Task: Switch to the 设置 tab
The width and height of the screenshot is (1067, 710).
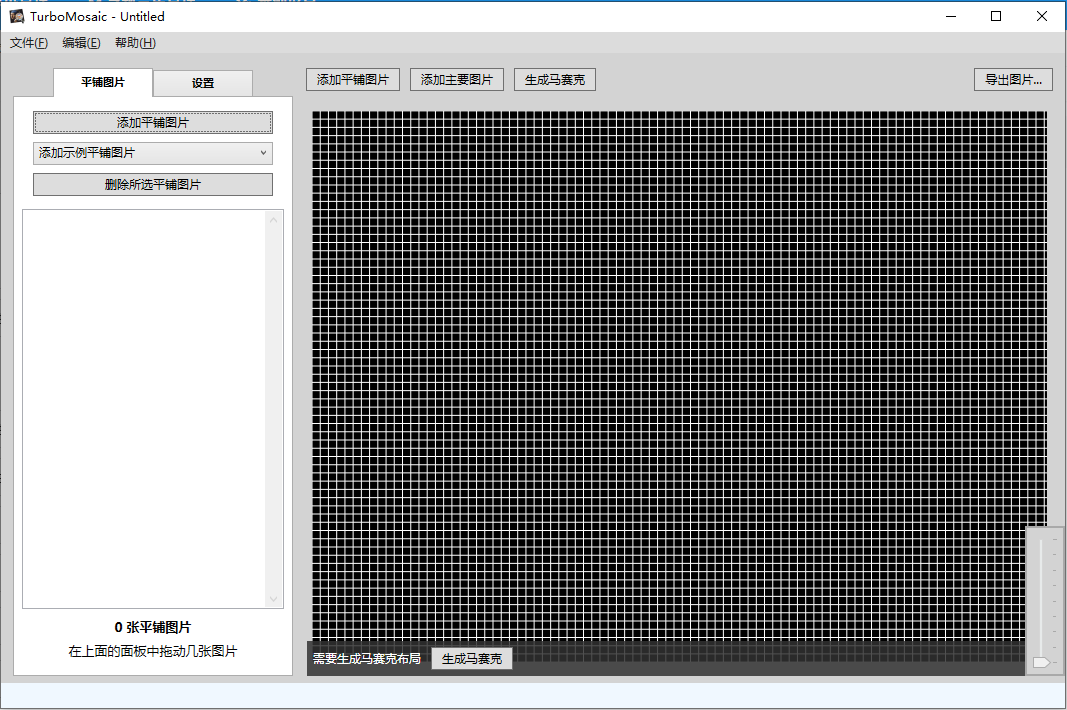Action: click(203, 83)
